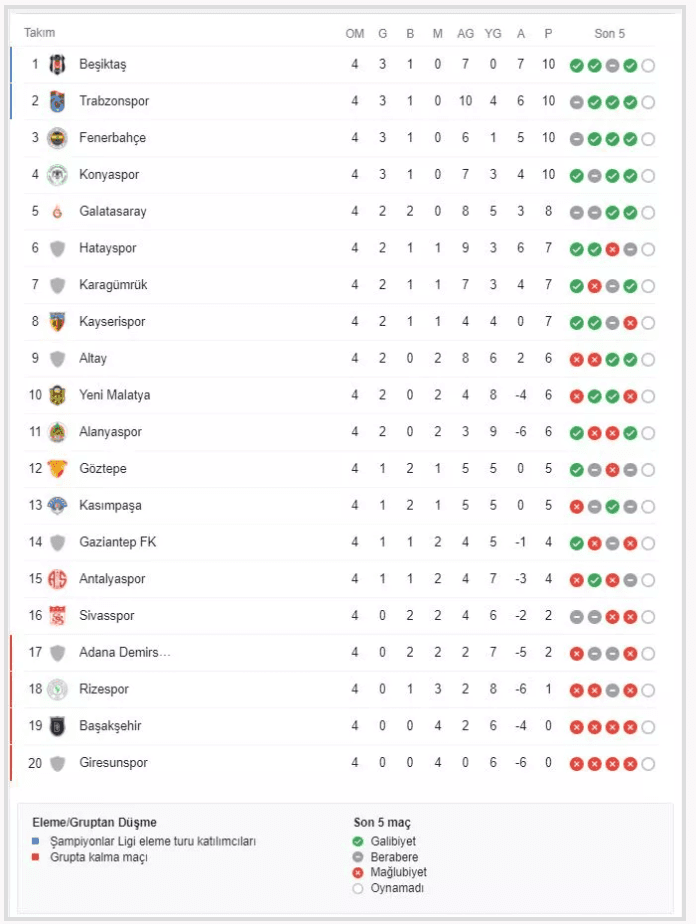Click Giresunspor's first red loss indicator
The width and height of the screenshot is (696, 924).
click(x=577, y=764)
